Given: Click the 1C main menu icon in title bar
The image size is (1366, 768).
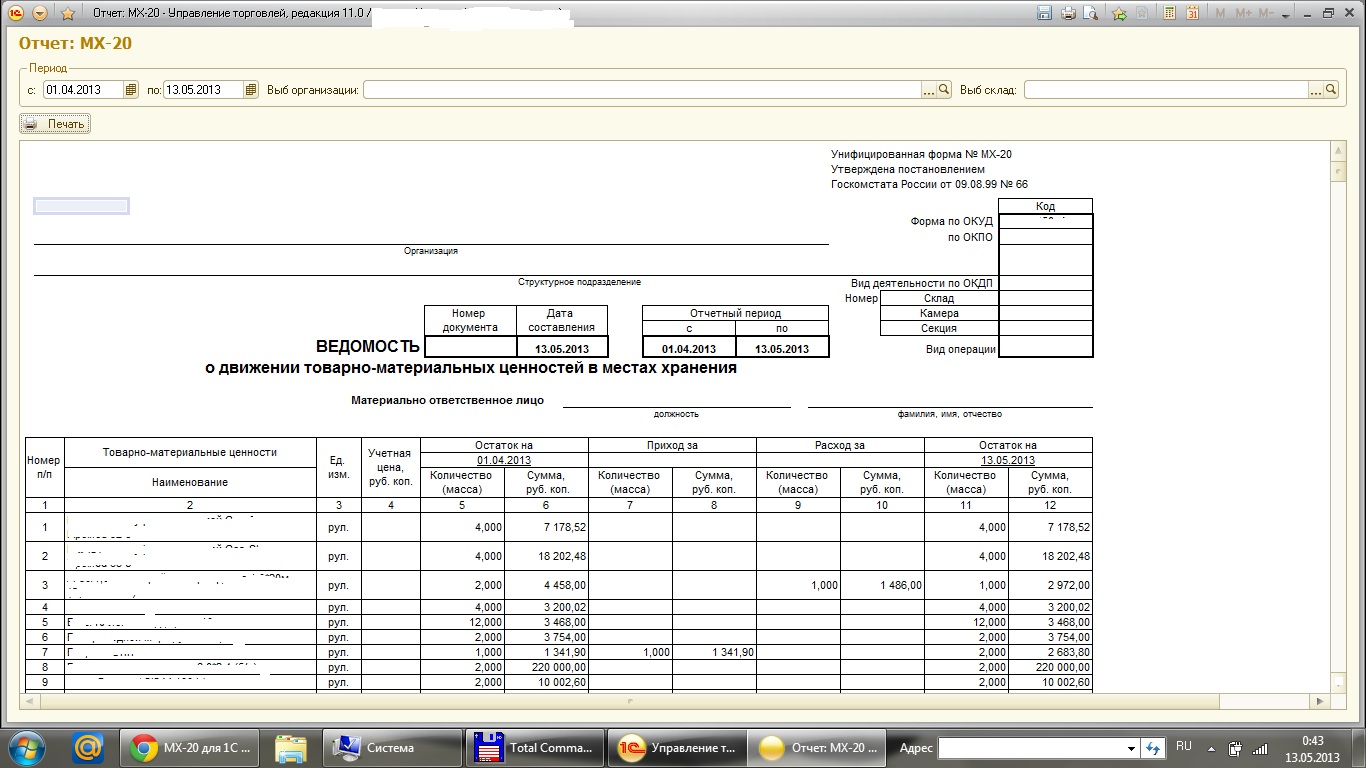Looking at the screenshot, I should pos(16,14).
